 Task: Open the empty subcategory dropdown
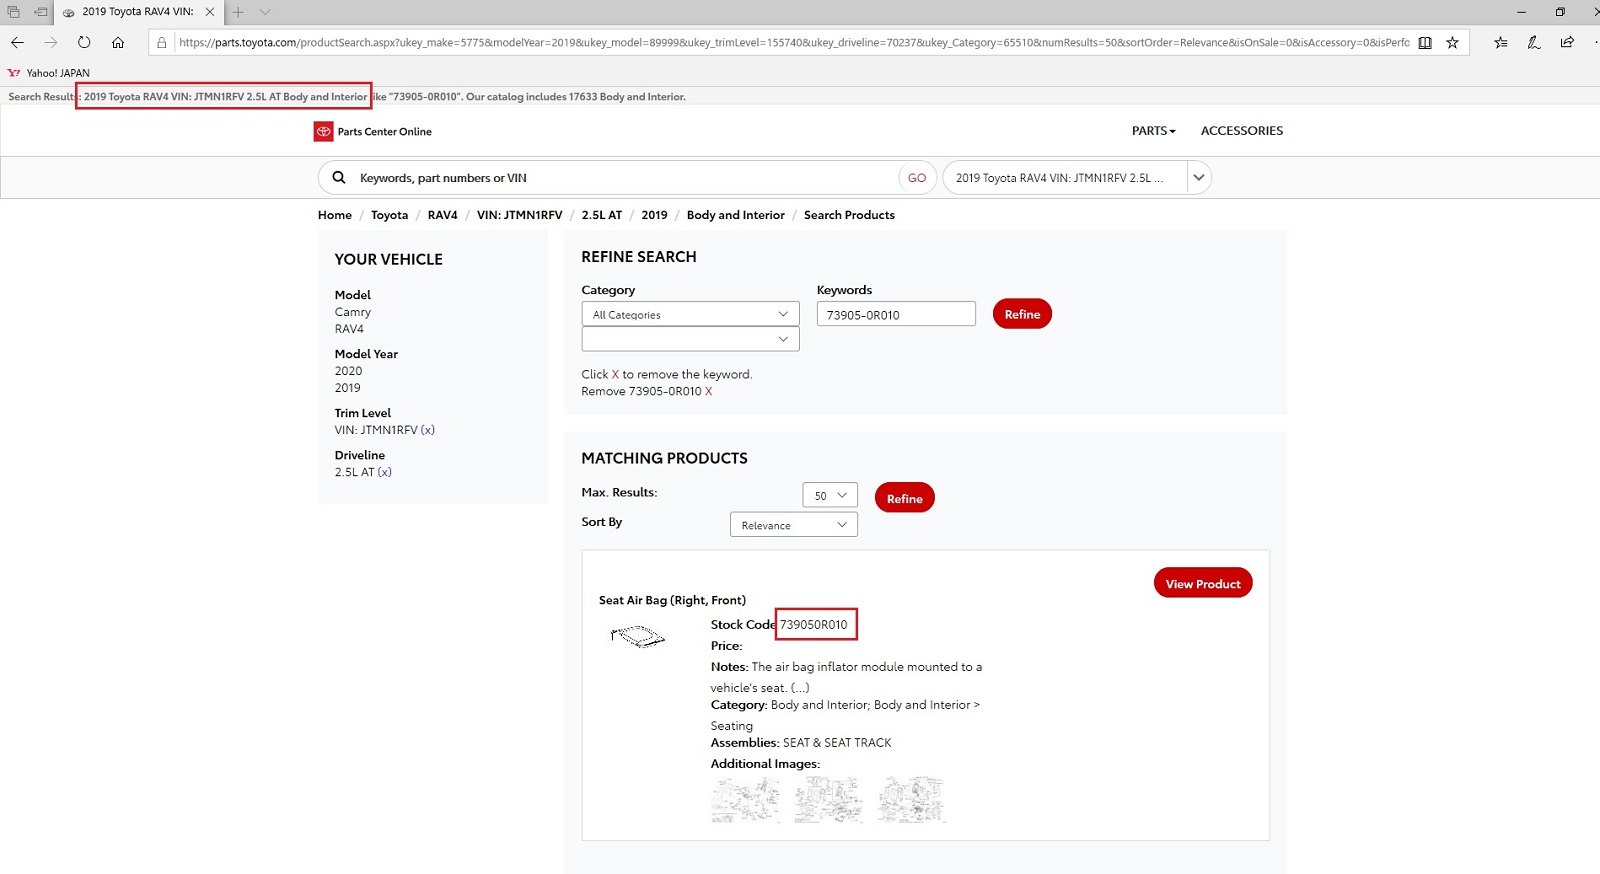(690, 339)
